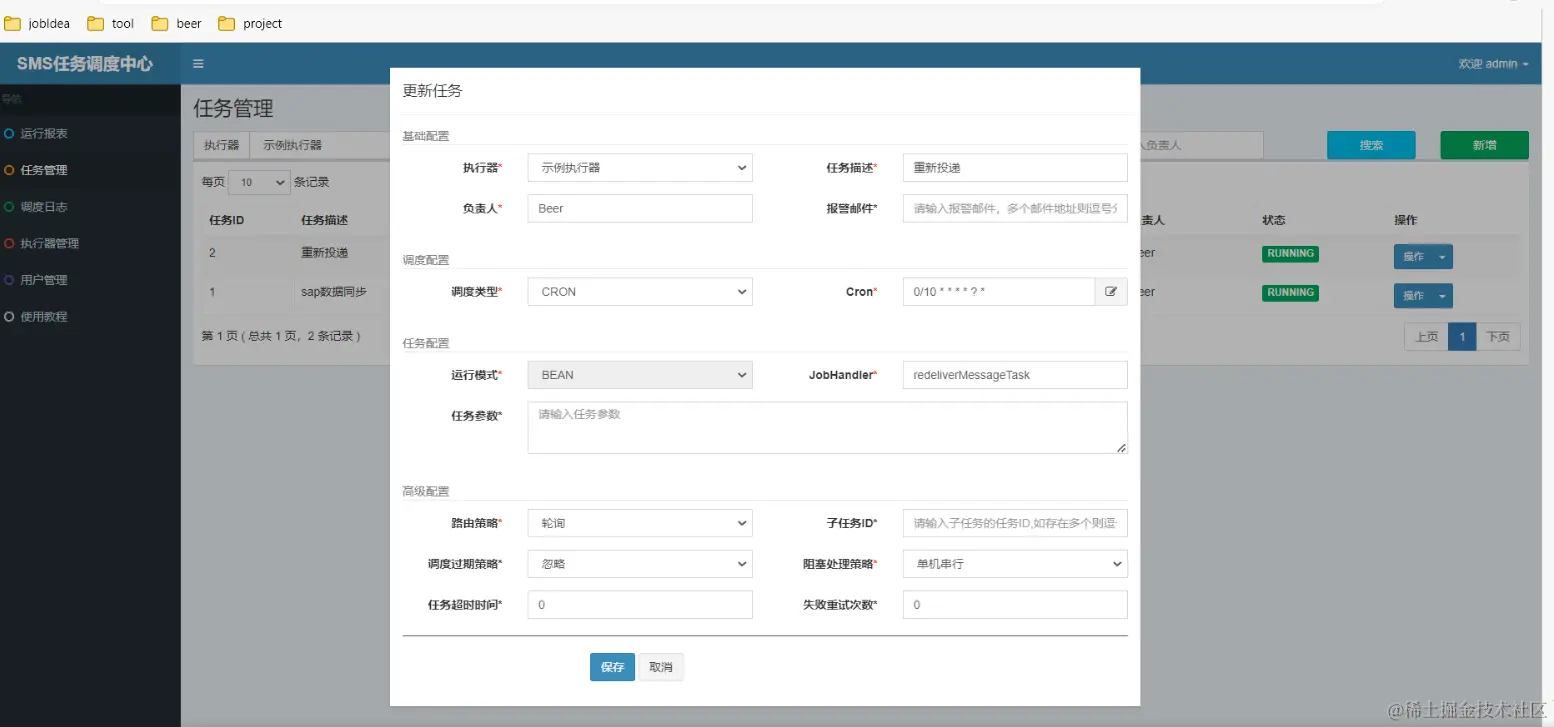Screen dimensions: 1554x727
Task: Focus the 失败重试次数 input field
Action: tap(1015, 605)
